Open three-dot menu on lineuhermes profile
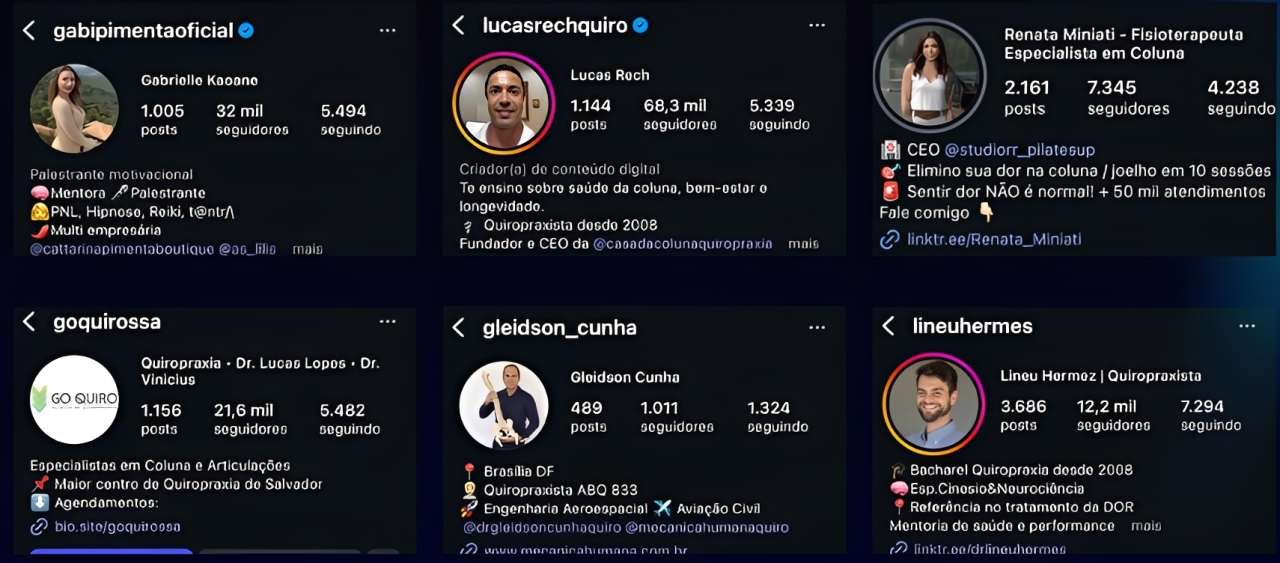 (x=1247, y=326)
